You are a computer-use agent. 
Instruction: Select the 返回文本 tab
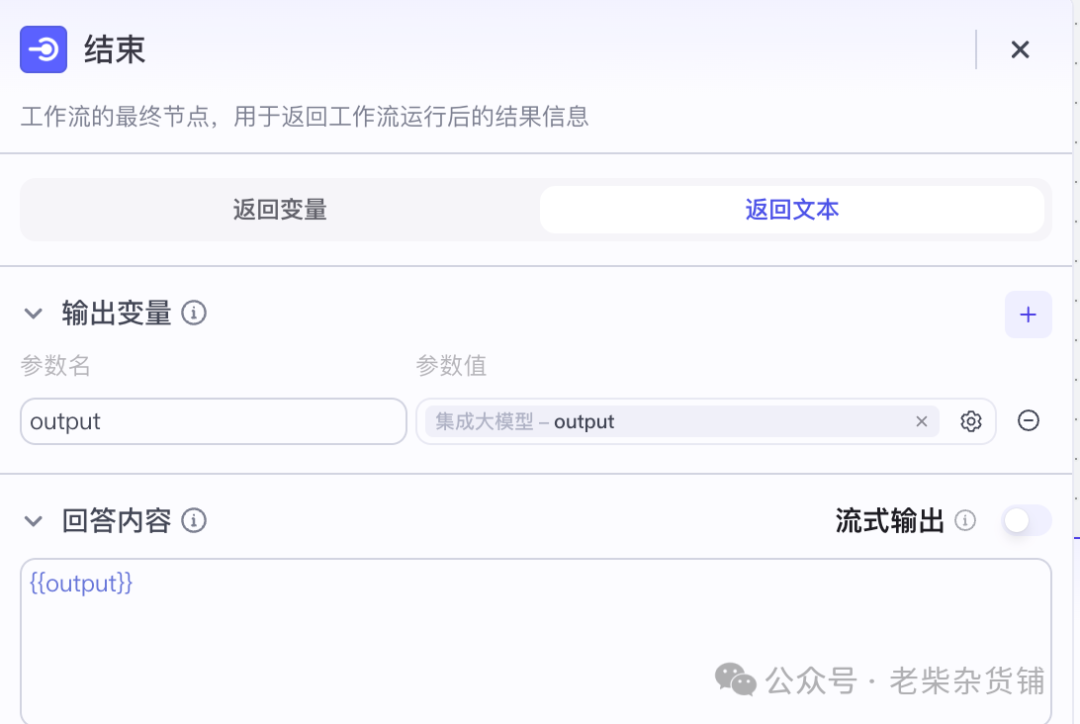(791, 210)
